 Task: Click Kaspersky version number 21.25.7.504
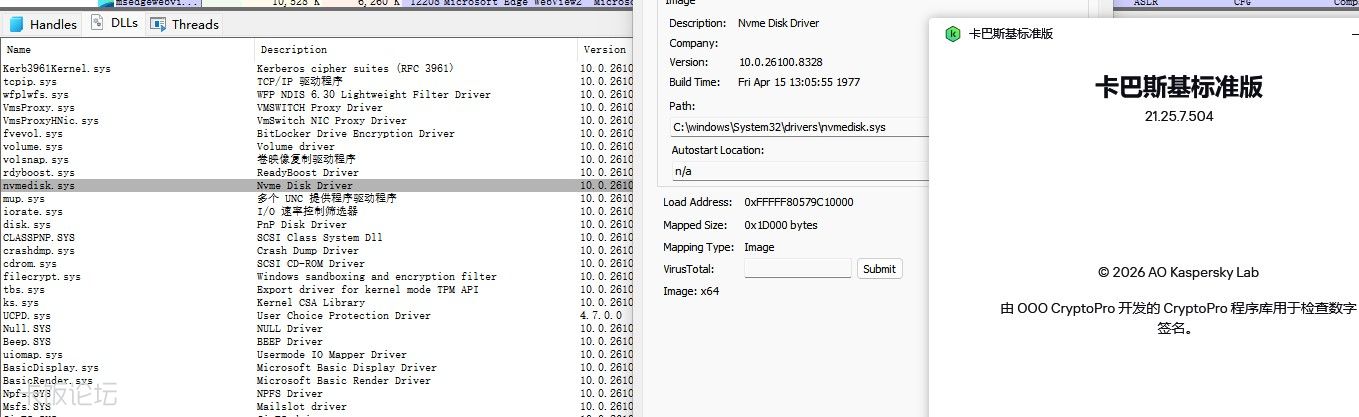[1178, 116]
